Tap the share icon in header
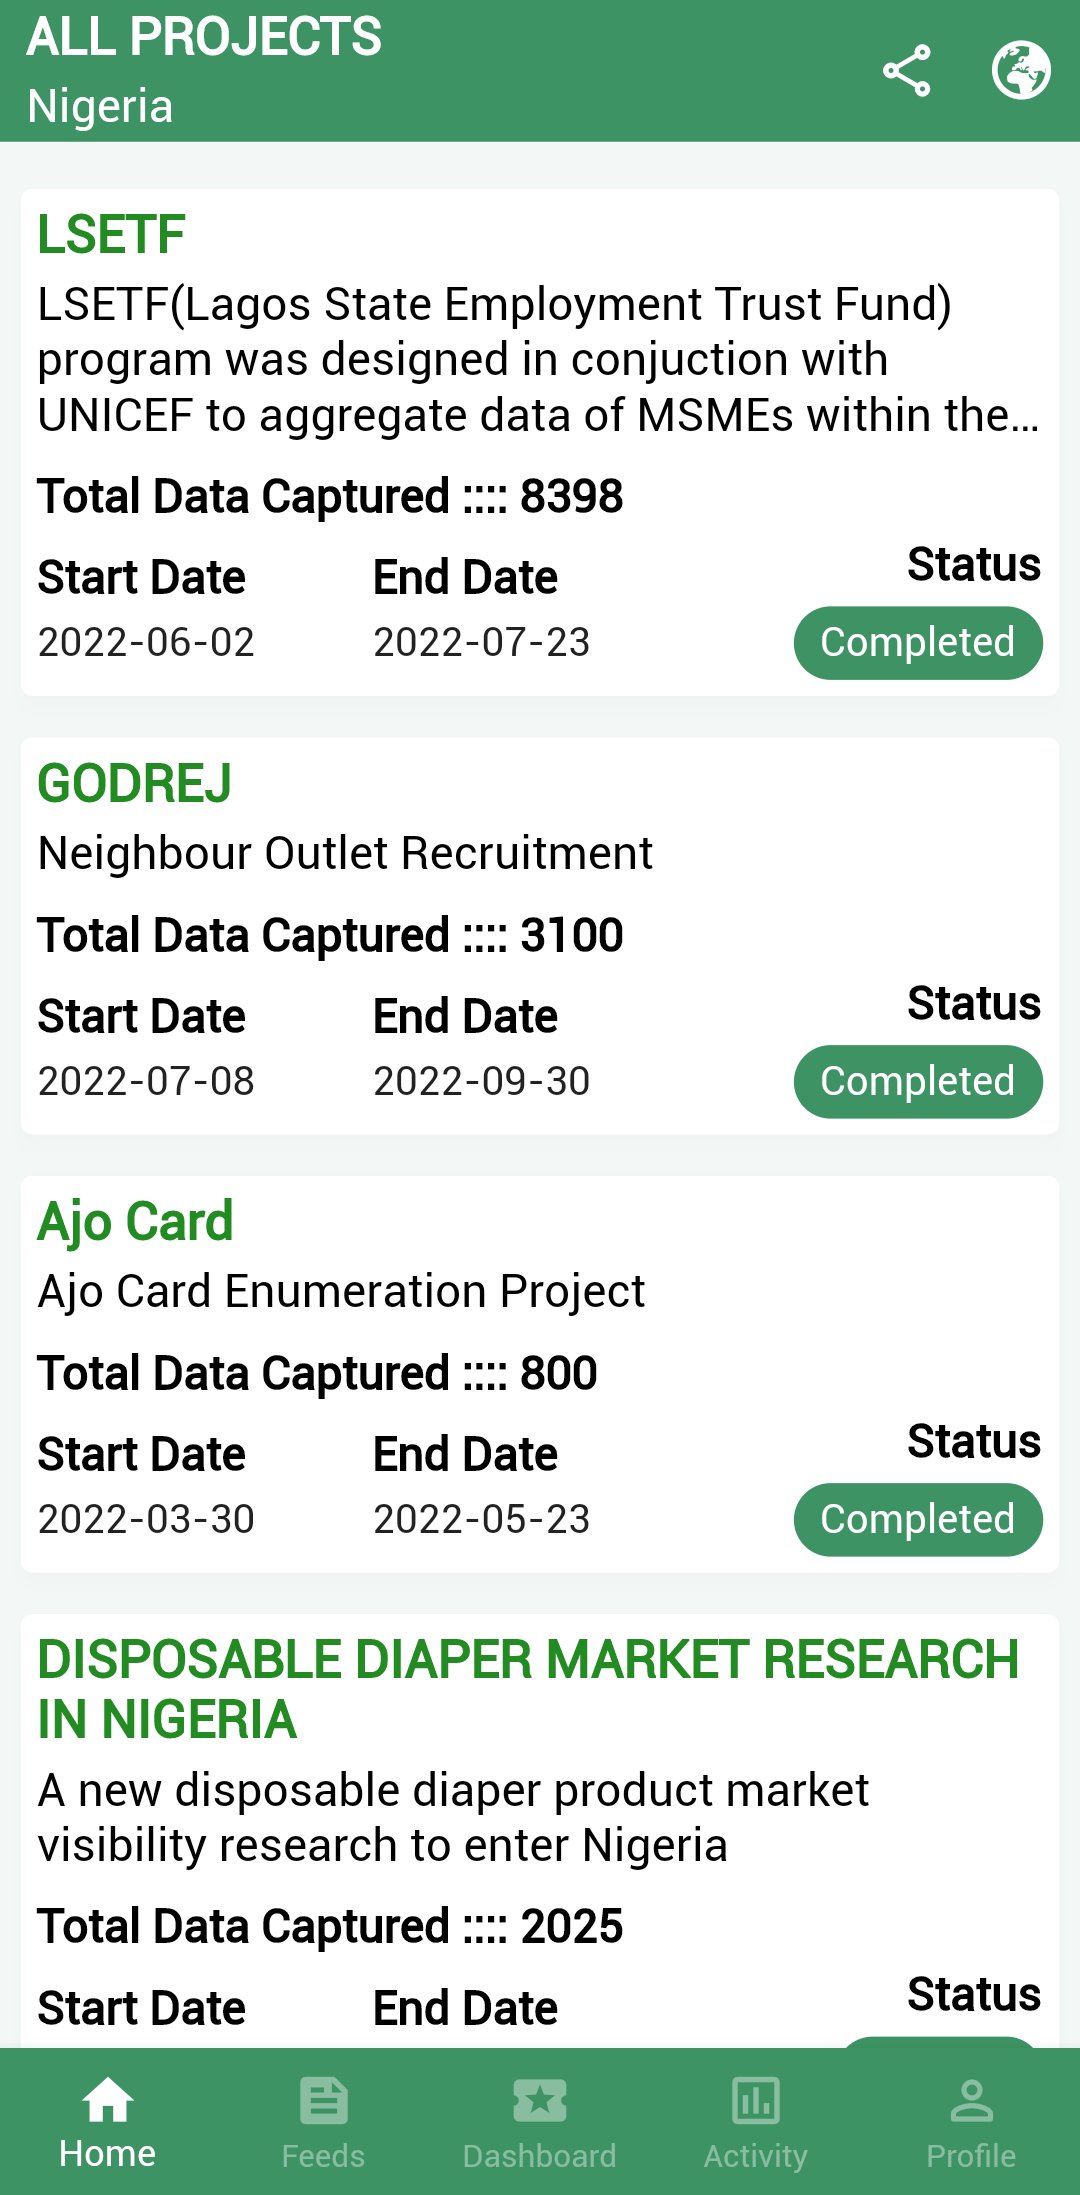 tap(906, 71)
